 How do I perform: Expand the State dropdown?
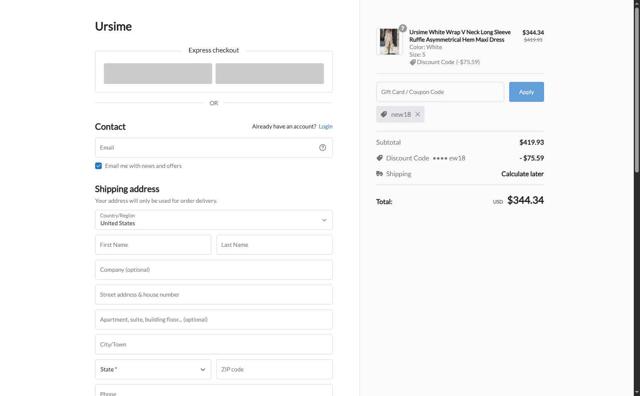pos(153,369)
